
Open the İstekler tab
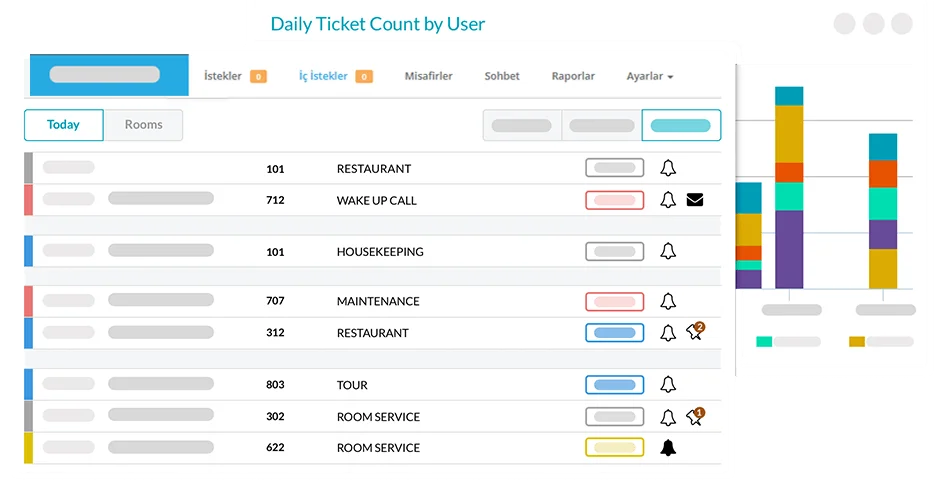click(223, 76)
